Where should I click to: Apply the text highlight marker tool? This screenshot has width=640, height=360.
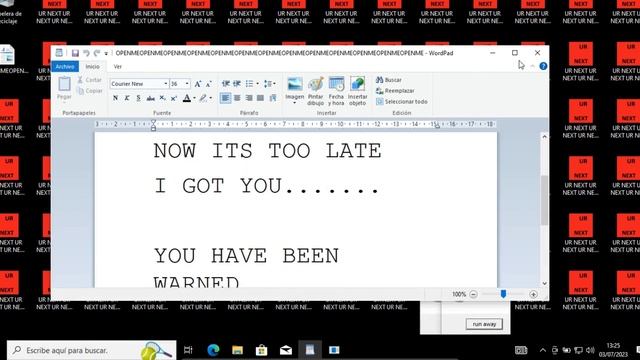(203, 98)
